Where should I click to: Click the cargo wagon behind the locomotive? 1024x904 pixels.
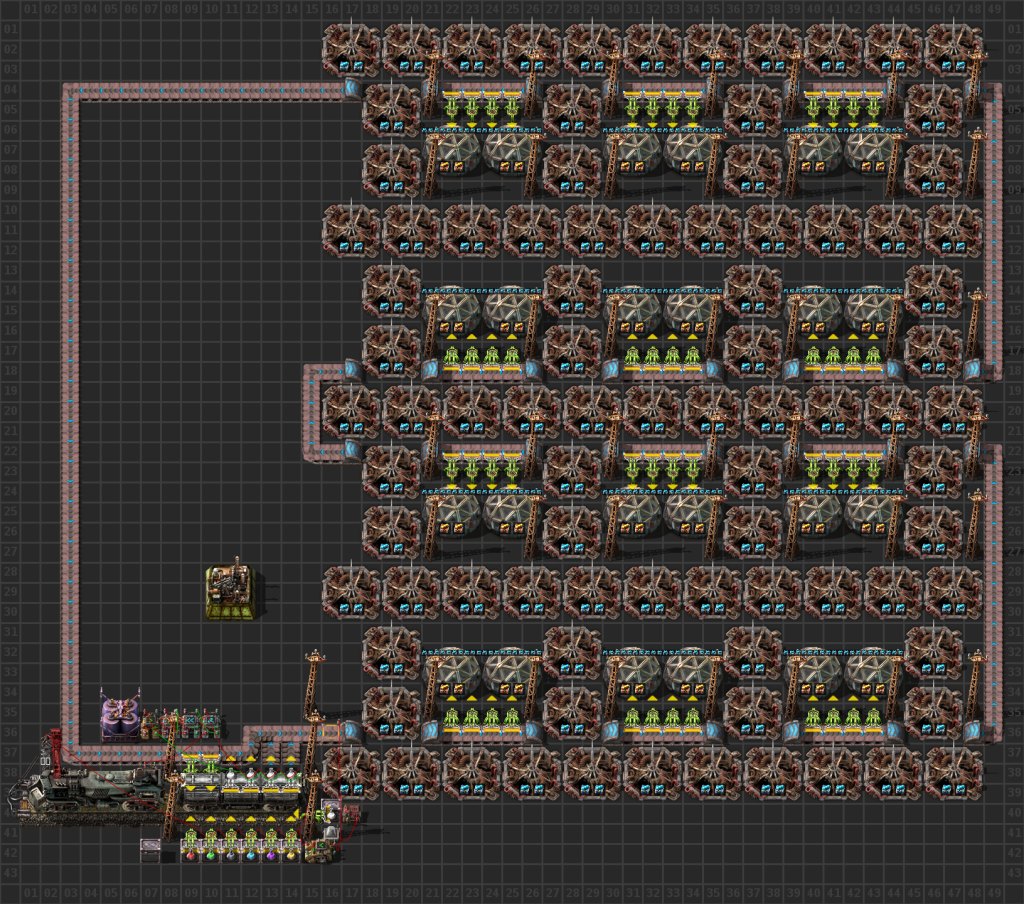240,792
